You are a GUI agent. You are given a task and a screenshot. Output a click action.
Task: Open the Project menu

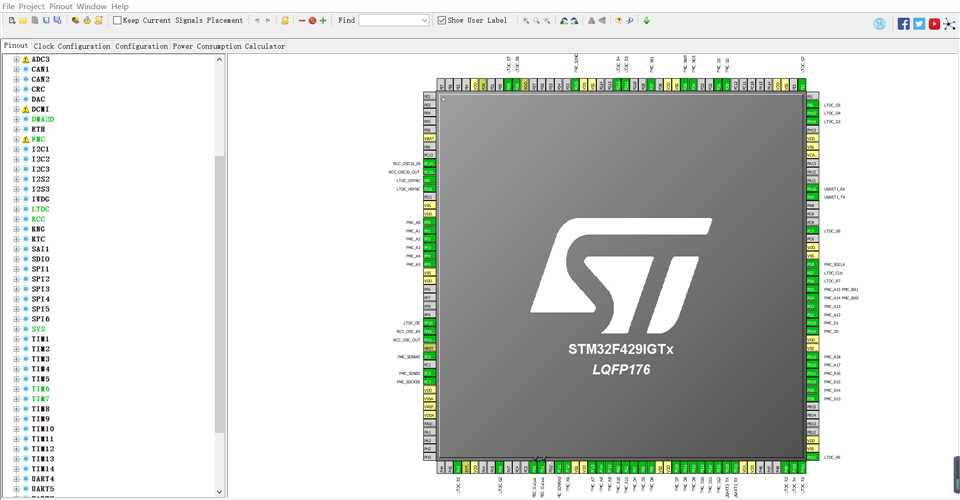click(x=32, y=6)
